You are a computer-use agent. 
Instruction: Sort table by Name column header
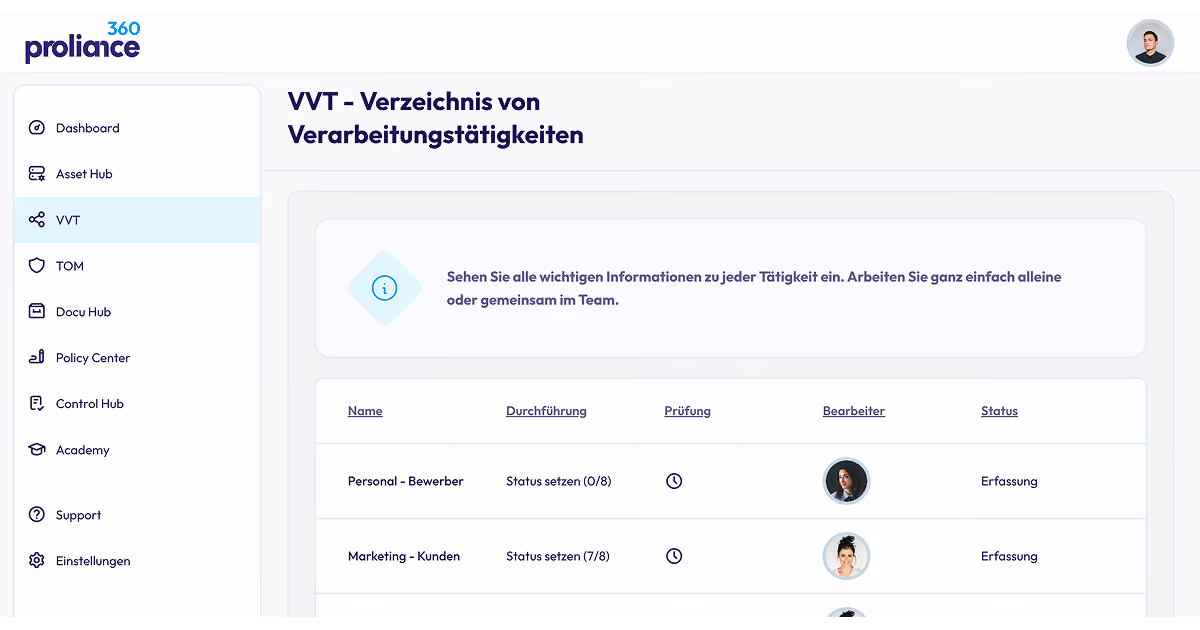[365, 411]
